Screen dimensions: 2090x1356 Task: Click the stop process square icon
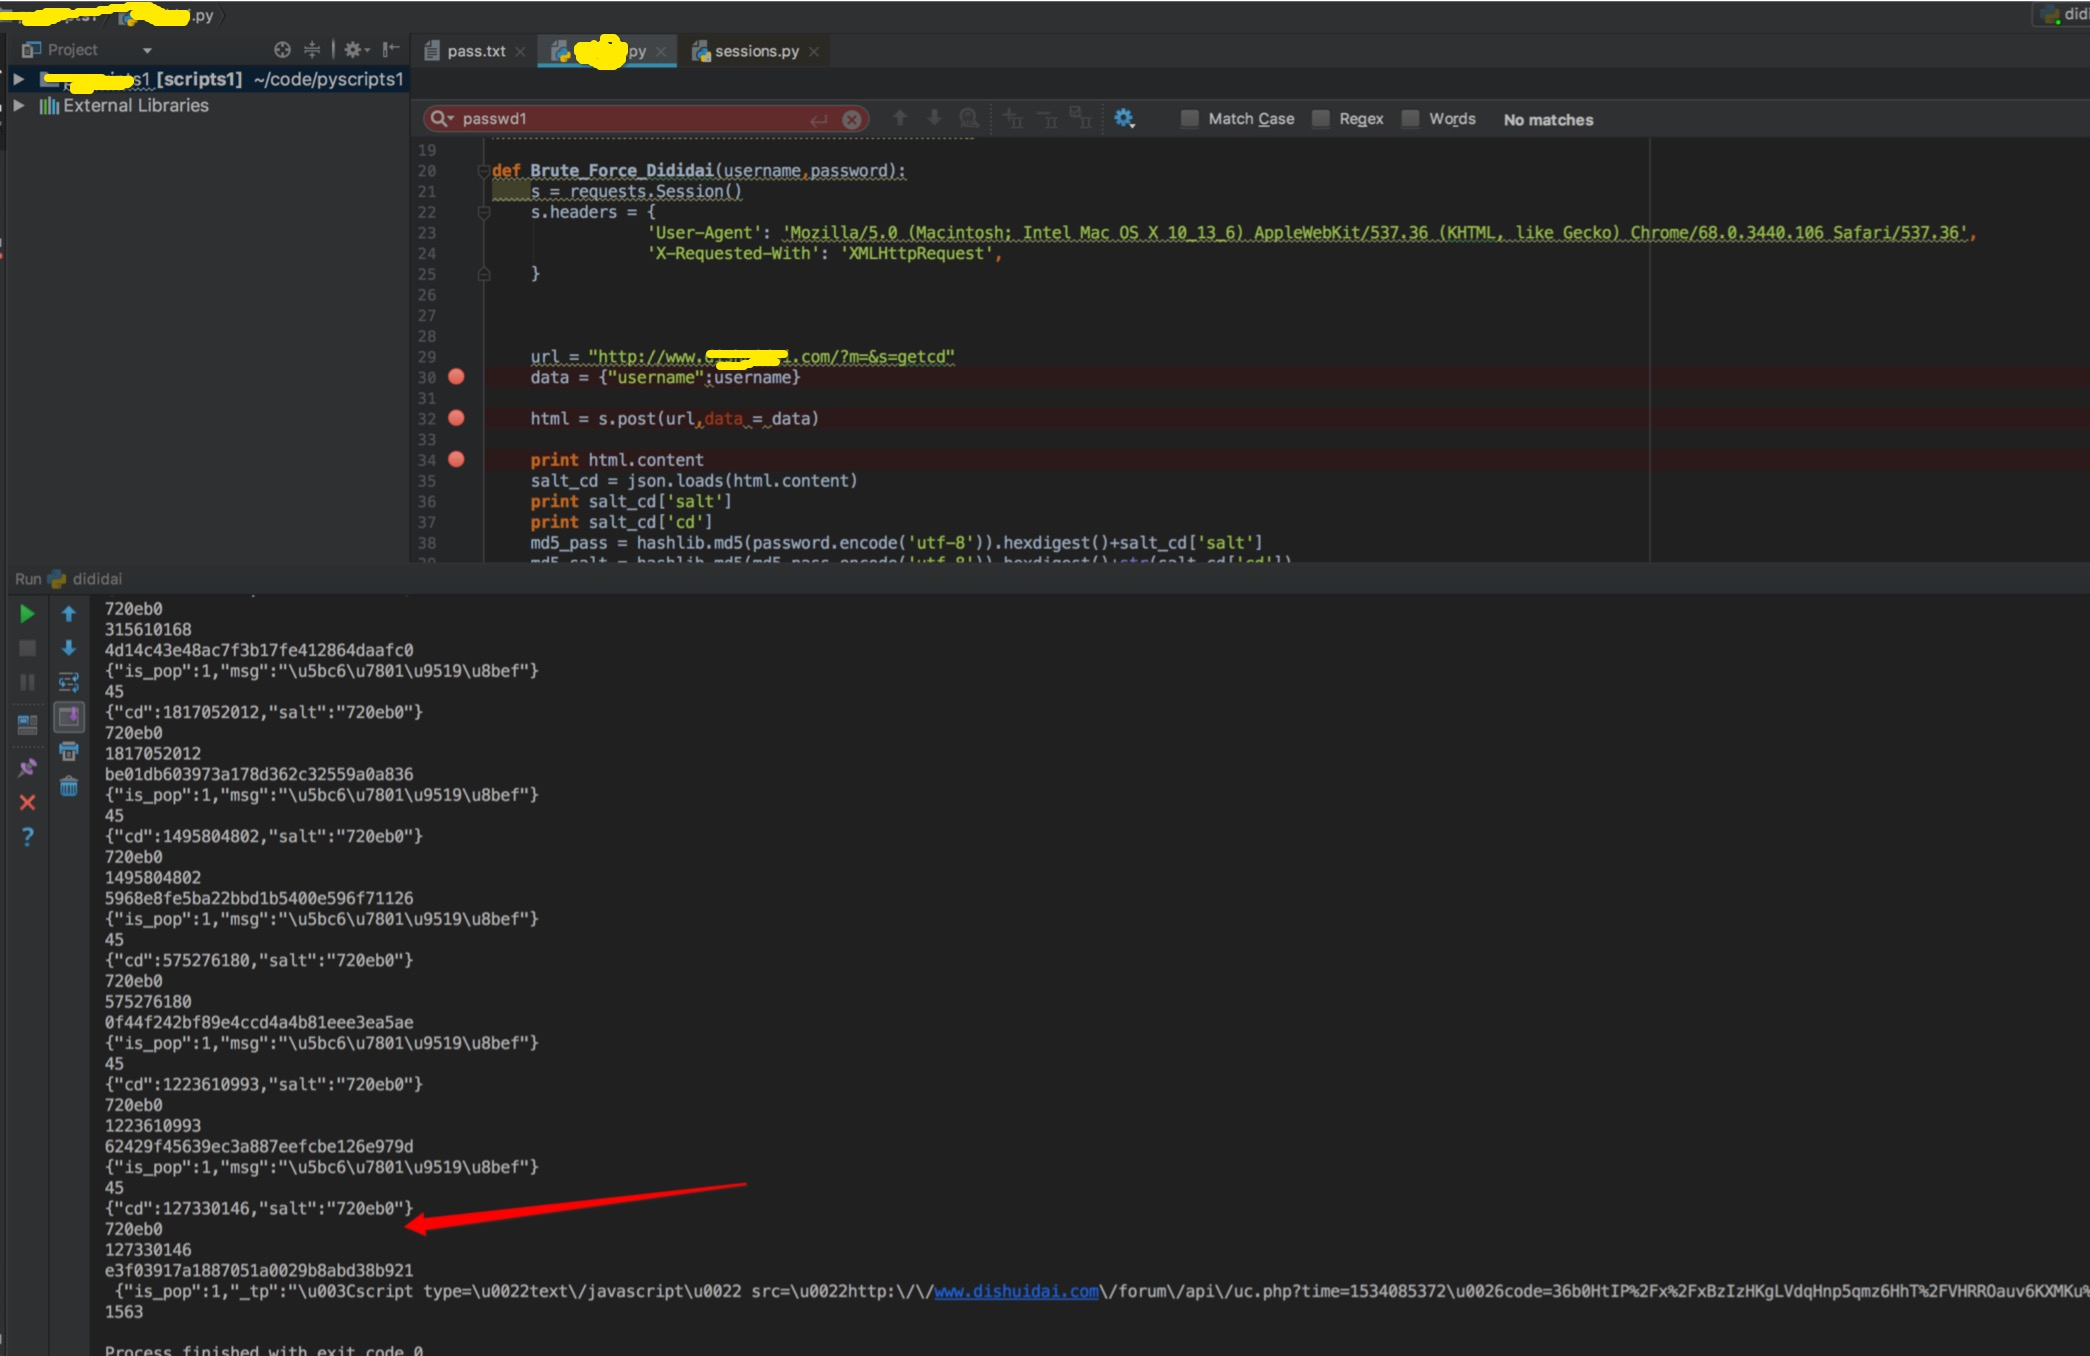click(x=27, y=648)
